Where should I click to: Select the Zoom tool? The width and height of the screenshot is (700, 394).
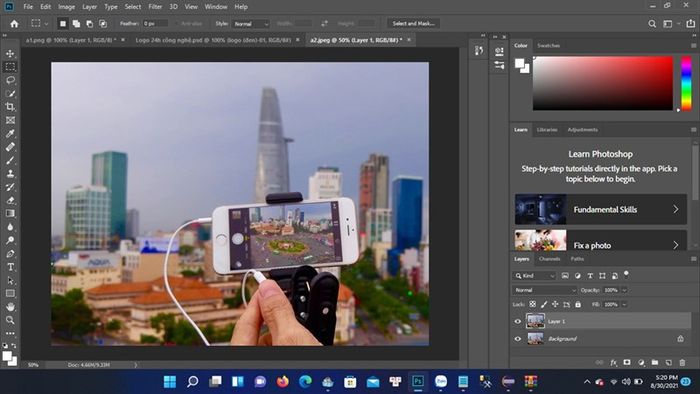point(10,320)
